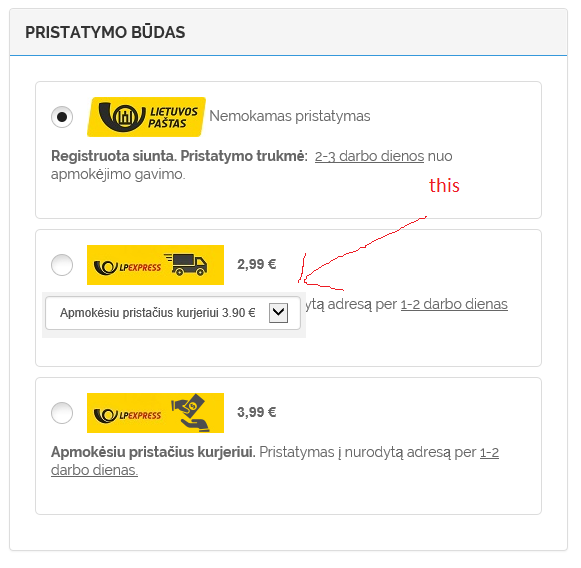Click "Apmokėsiu pristačius kurjeriui 3.90 €" dropdown text
Viewport: 581px width, 568px height.
[157, 313]
